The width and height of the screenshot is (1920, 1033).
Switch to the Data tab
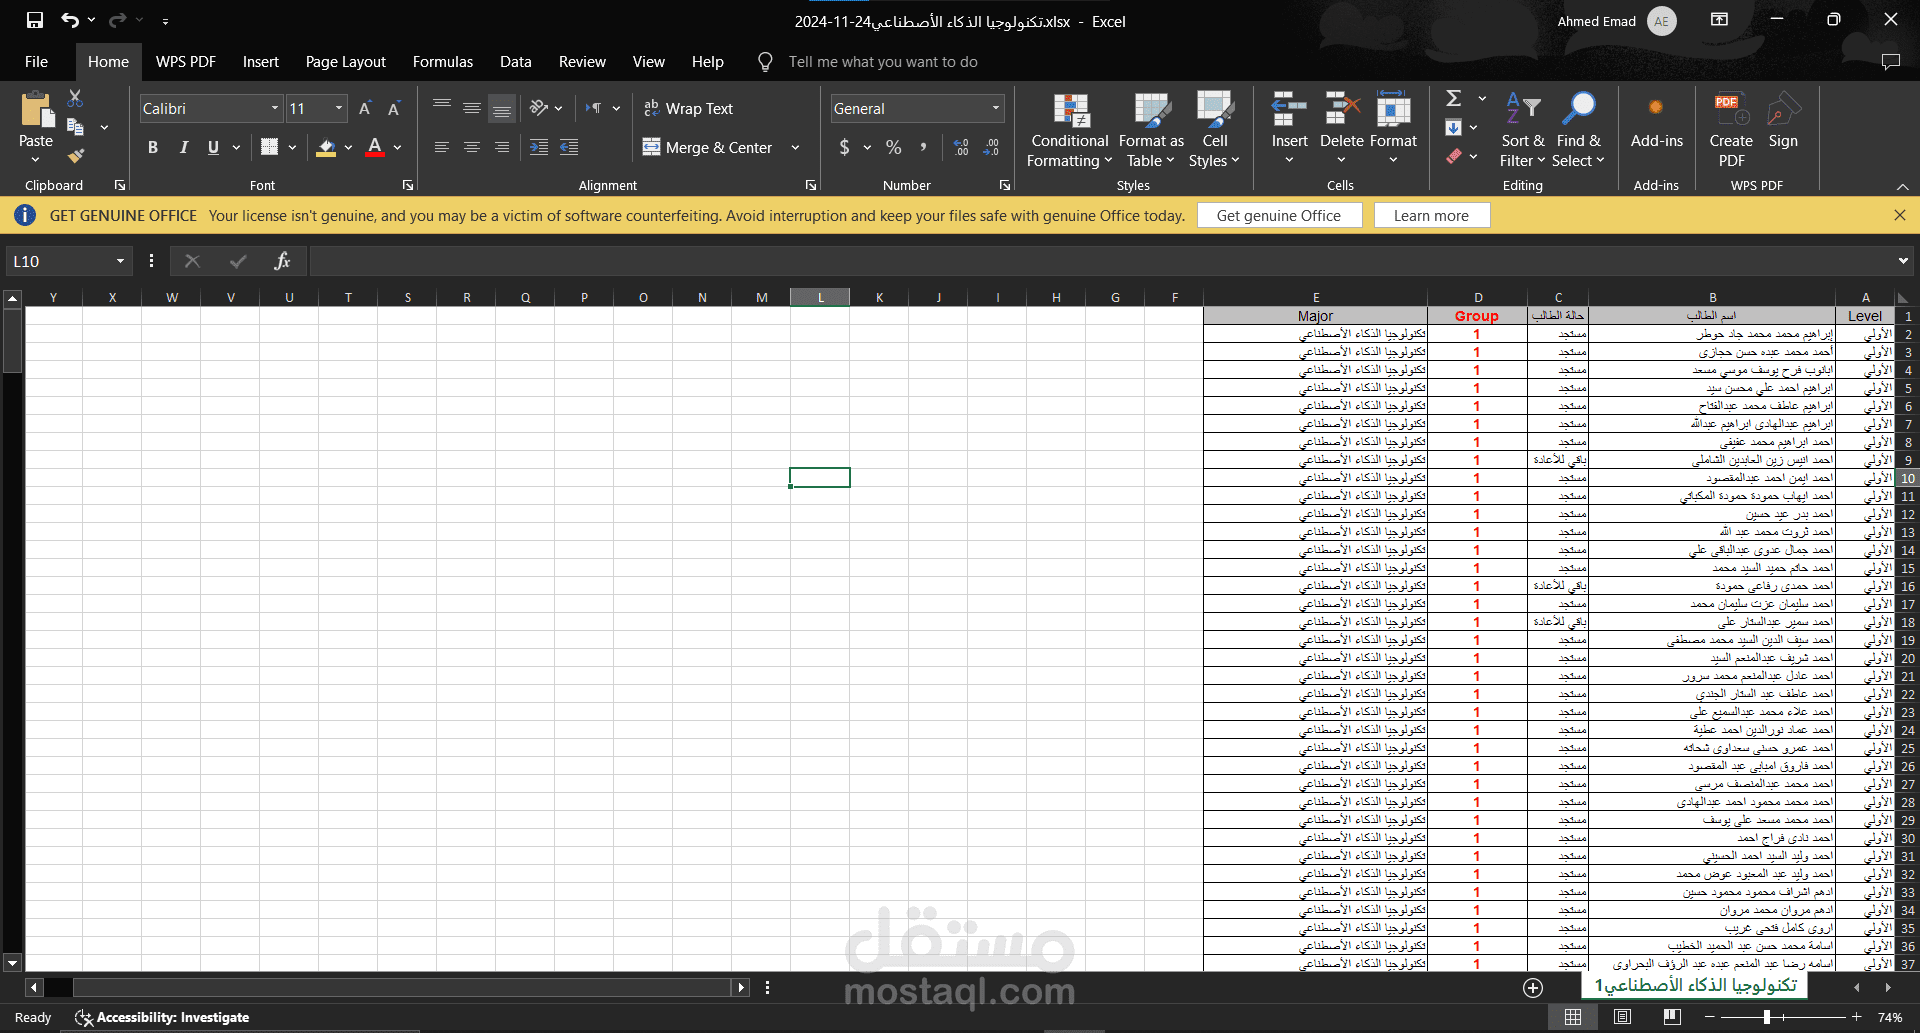click(516, 62)
